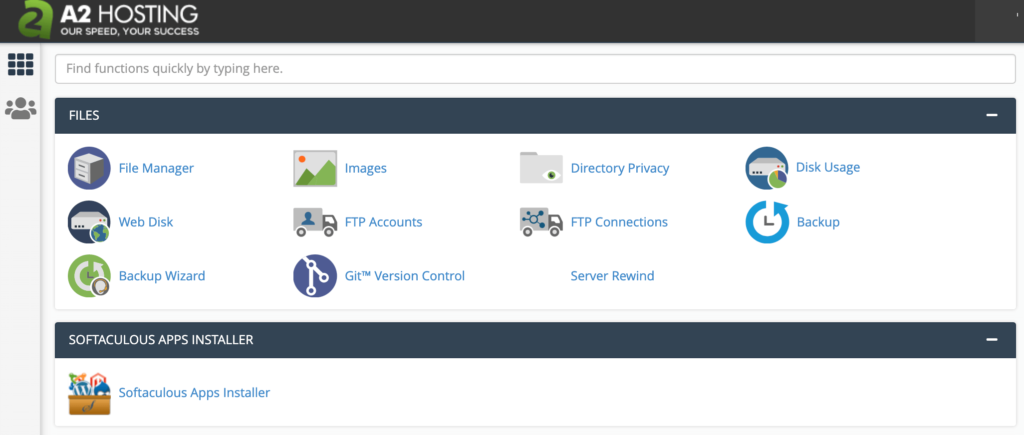1024x435 pixels.
Task: Open the grid home view in sidebar
Action: [x=20, y=64]
